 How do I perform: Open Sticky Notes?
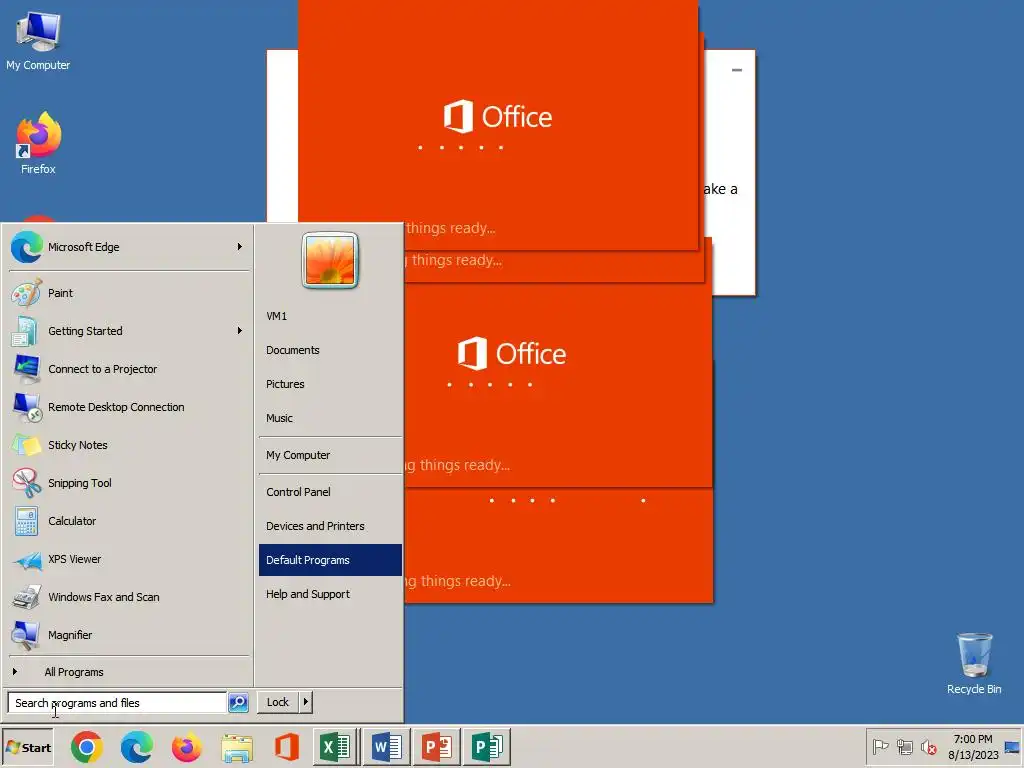point(127,445)
